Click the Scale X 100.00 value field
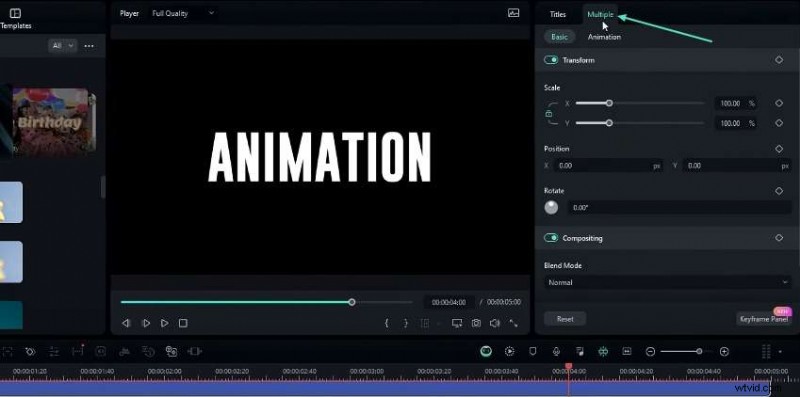This screenshot has width=800, height=397. point(735,103)
